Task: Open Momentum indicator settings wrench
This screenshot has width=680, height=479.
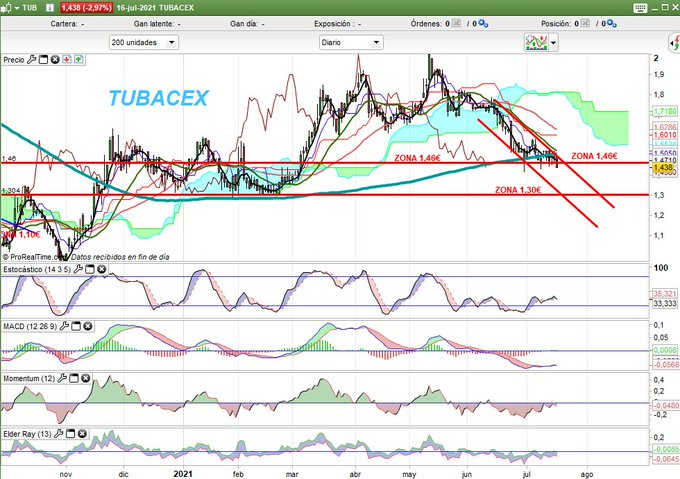Action: pos(62,378)
